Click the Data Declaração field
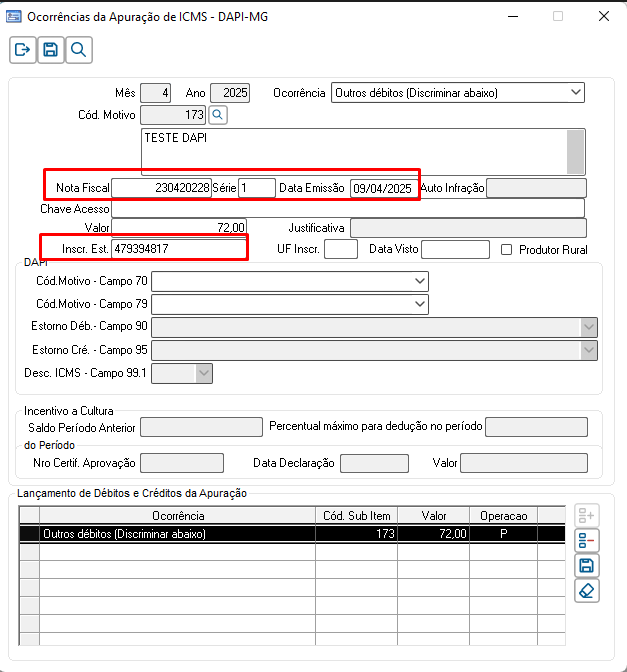Screen dimensions: 627x672 [374, 463]
